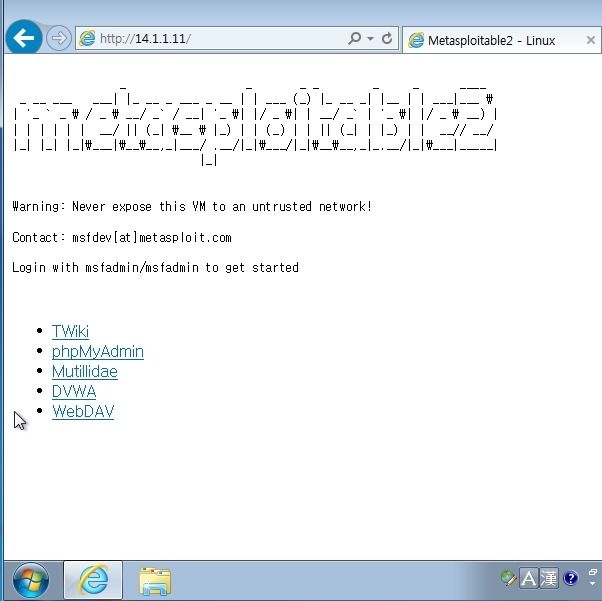Click the Internet Explorer page icon in address bar
Image resolution: width=602 pixels, height=601 pixels.
coord(87,38)
